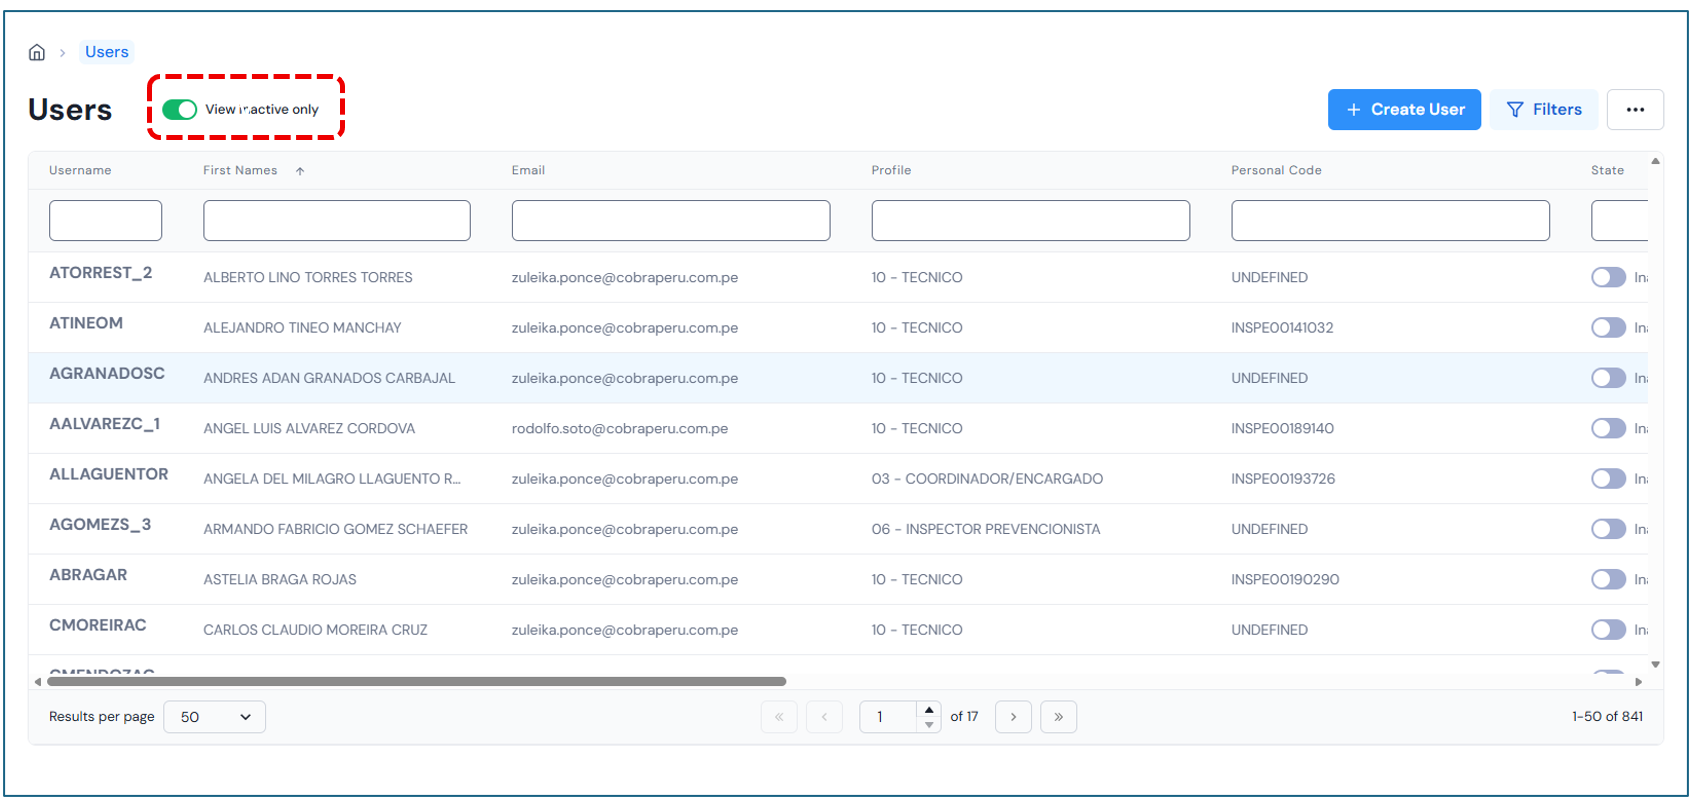Increment page number with up stepper
The height and width of the screenshot is (809, 1700).
[x=929, y=709]
